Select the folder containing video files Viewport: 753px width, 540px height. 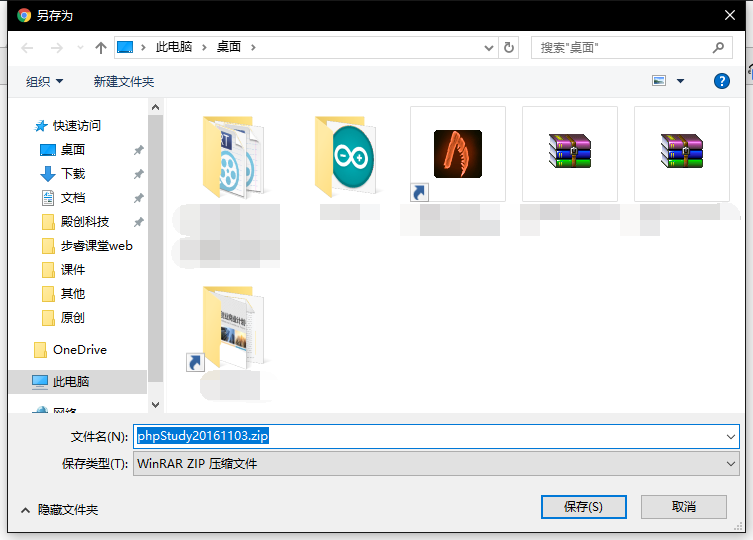(x=233, y=156)
